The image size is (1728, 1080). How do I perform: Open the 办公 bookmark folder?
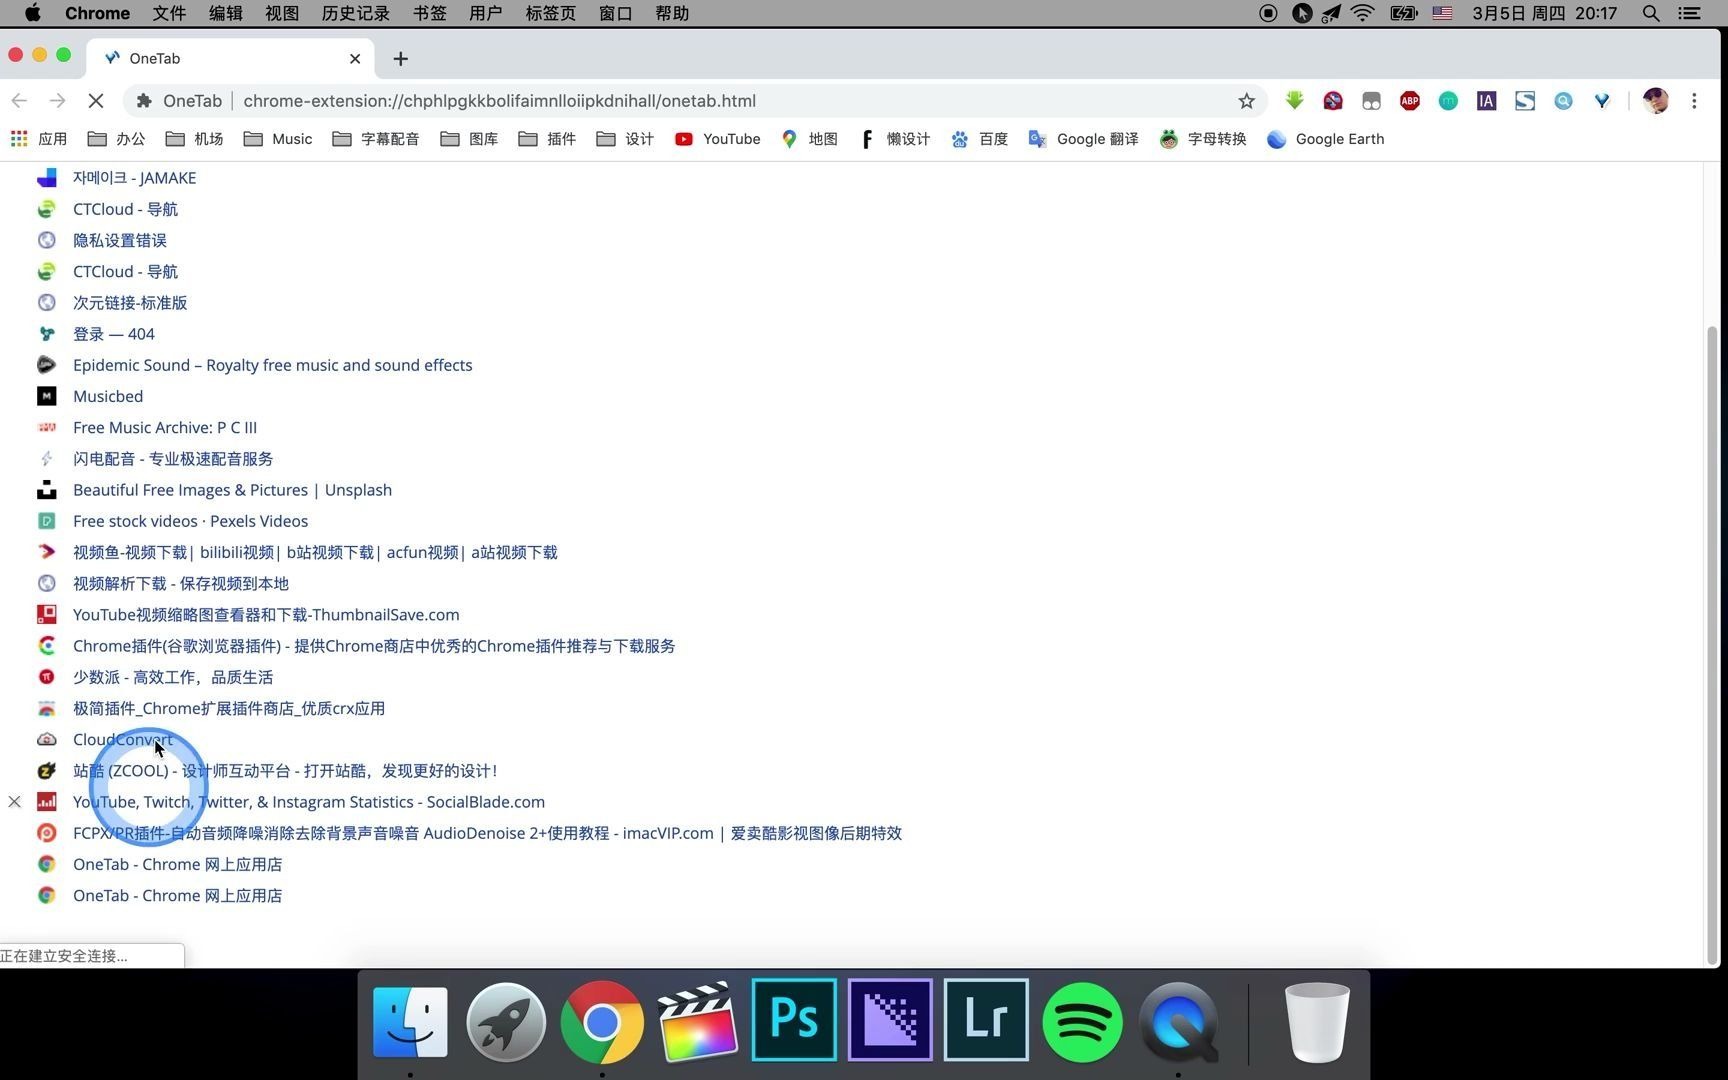coord(129,139)
